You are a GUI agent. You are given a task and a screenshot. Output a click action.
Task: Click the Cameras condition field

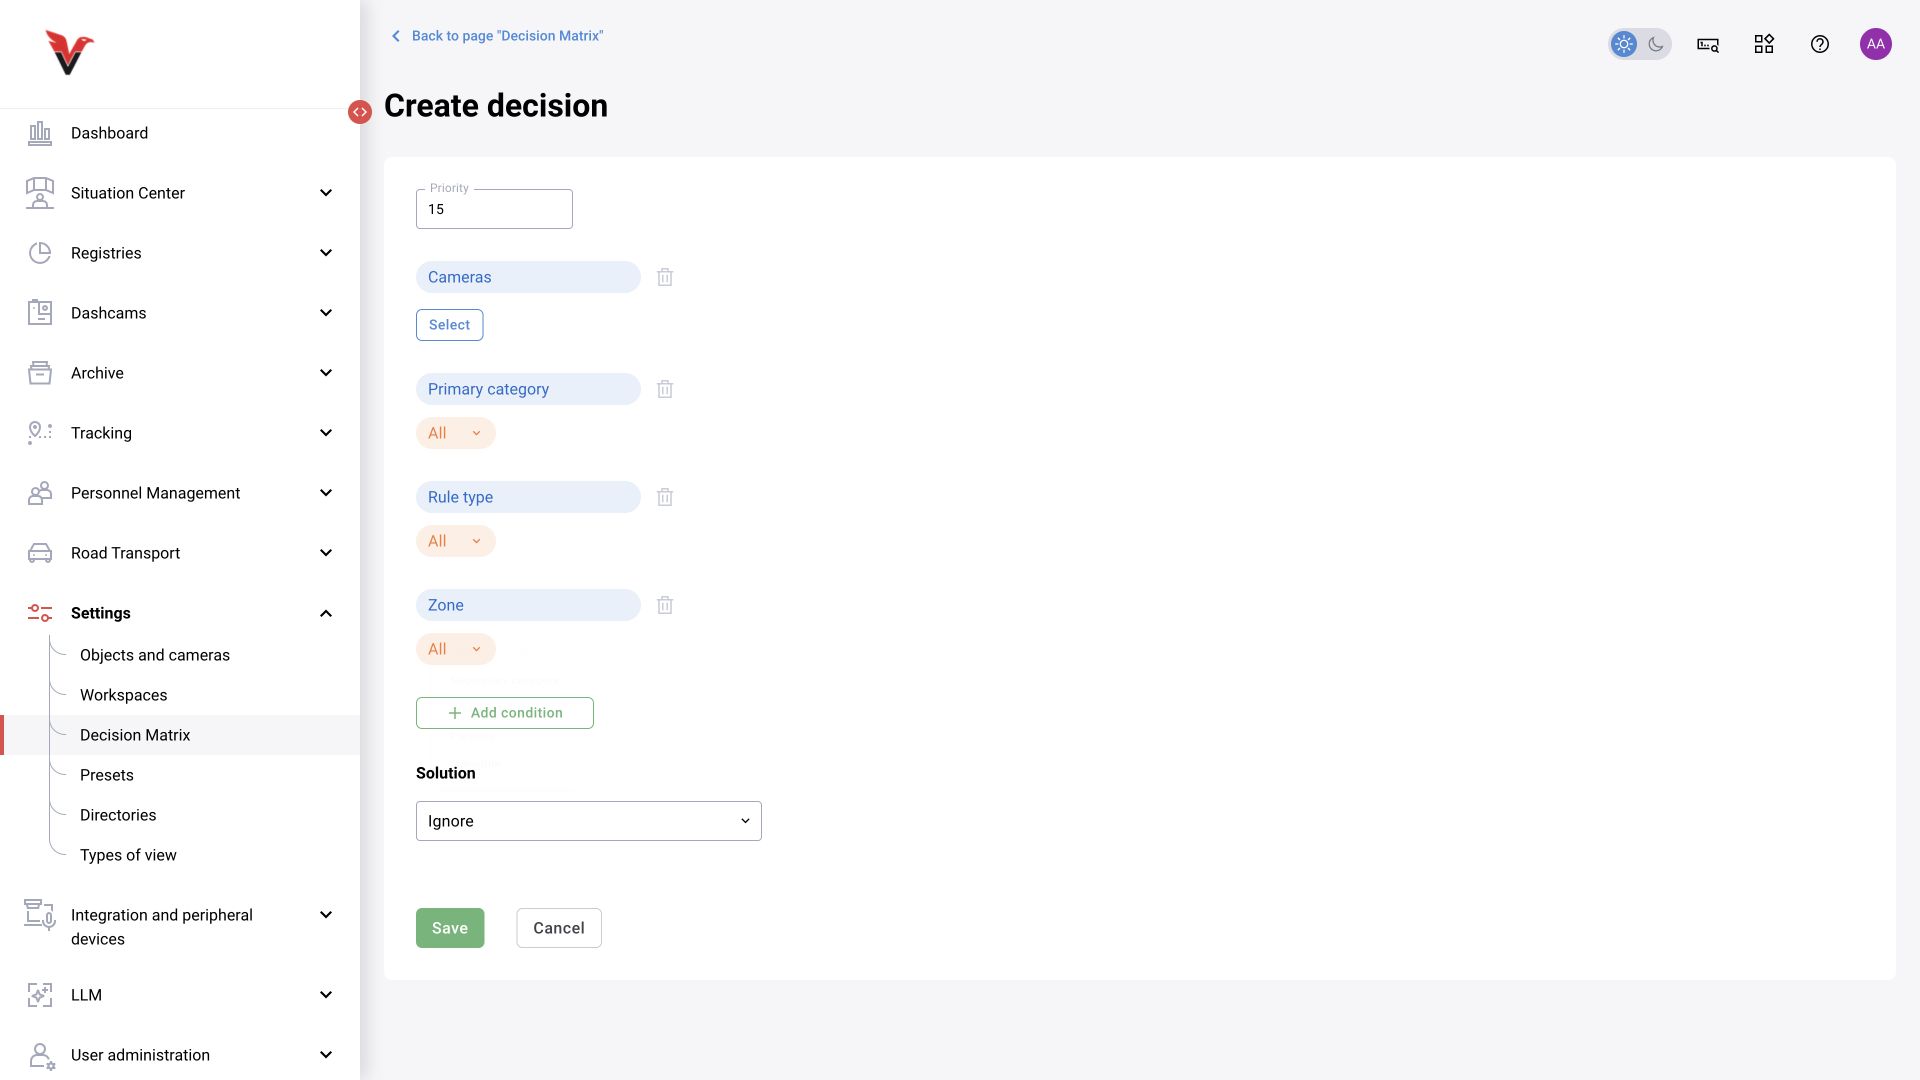[x=528, y=277]
